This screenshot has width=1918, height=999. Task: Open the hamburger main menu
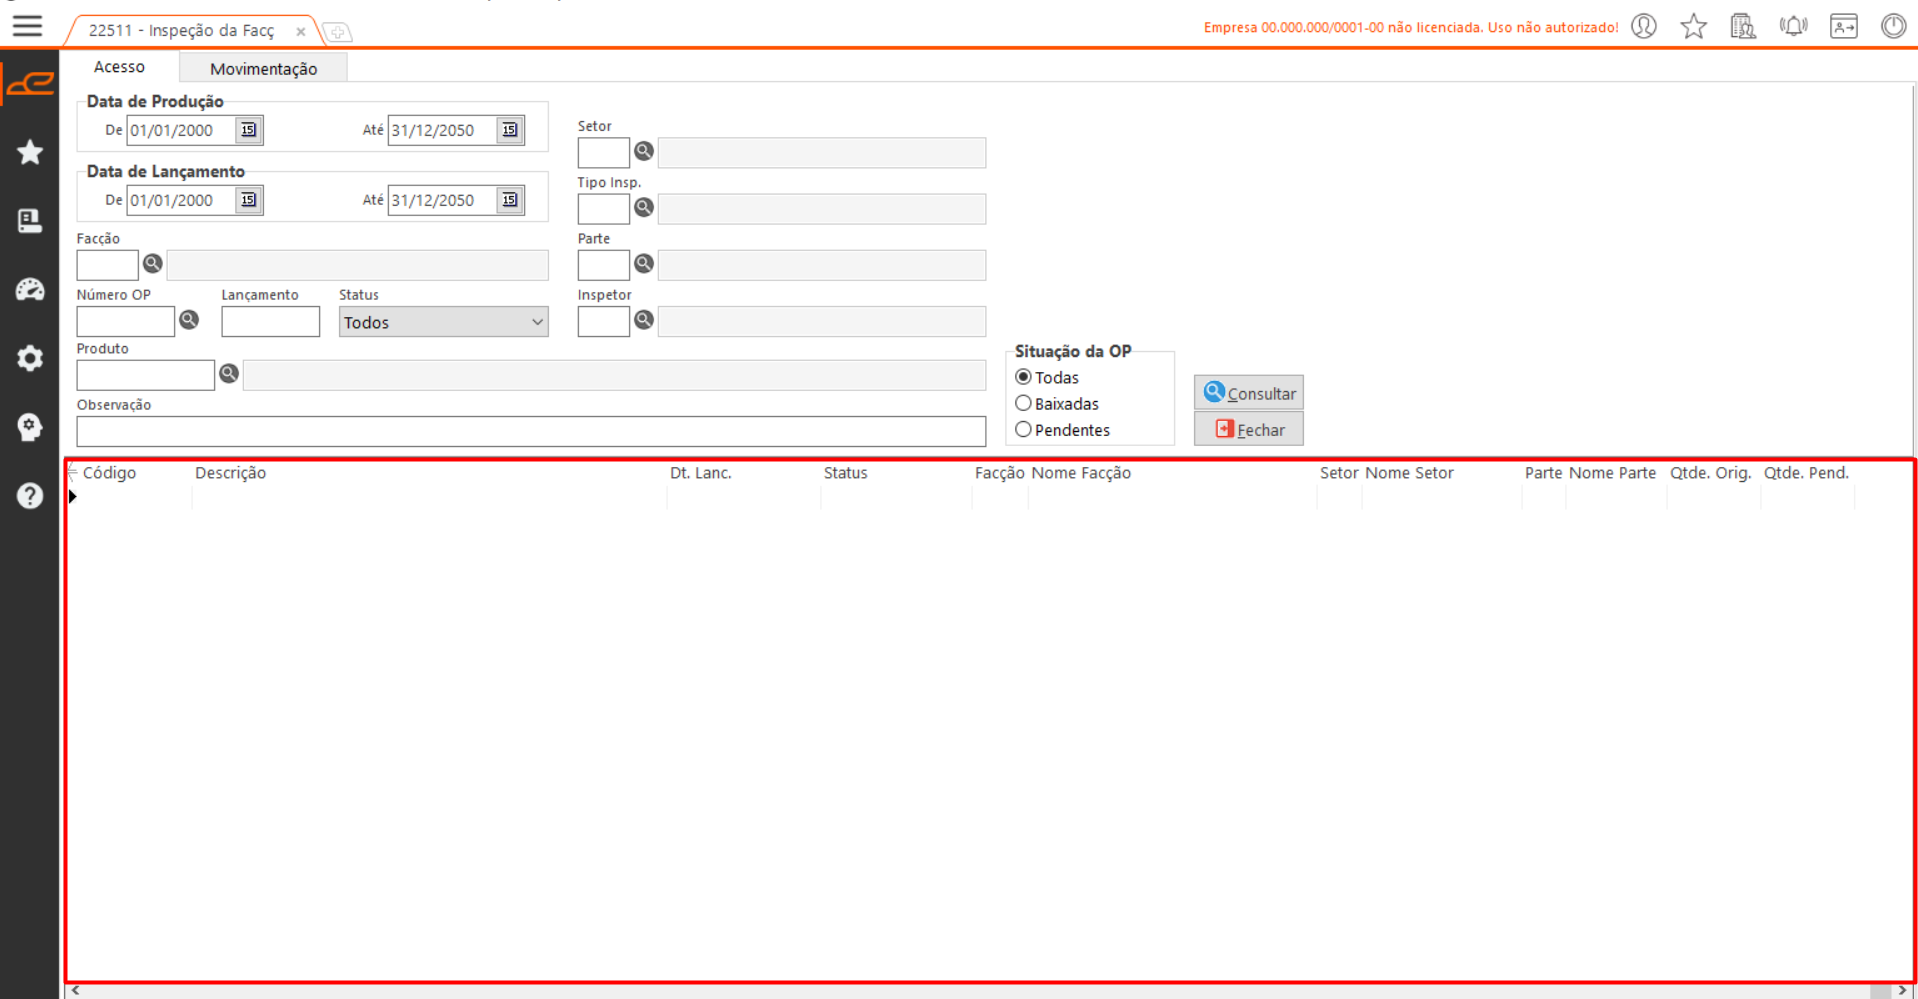tap(27, 26)
